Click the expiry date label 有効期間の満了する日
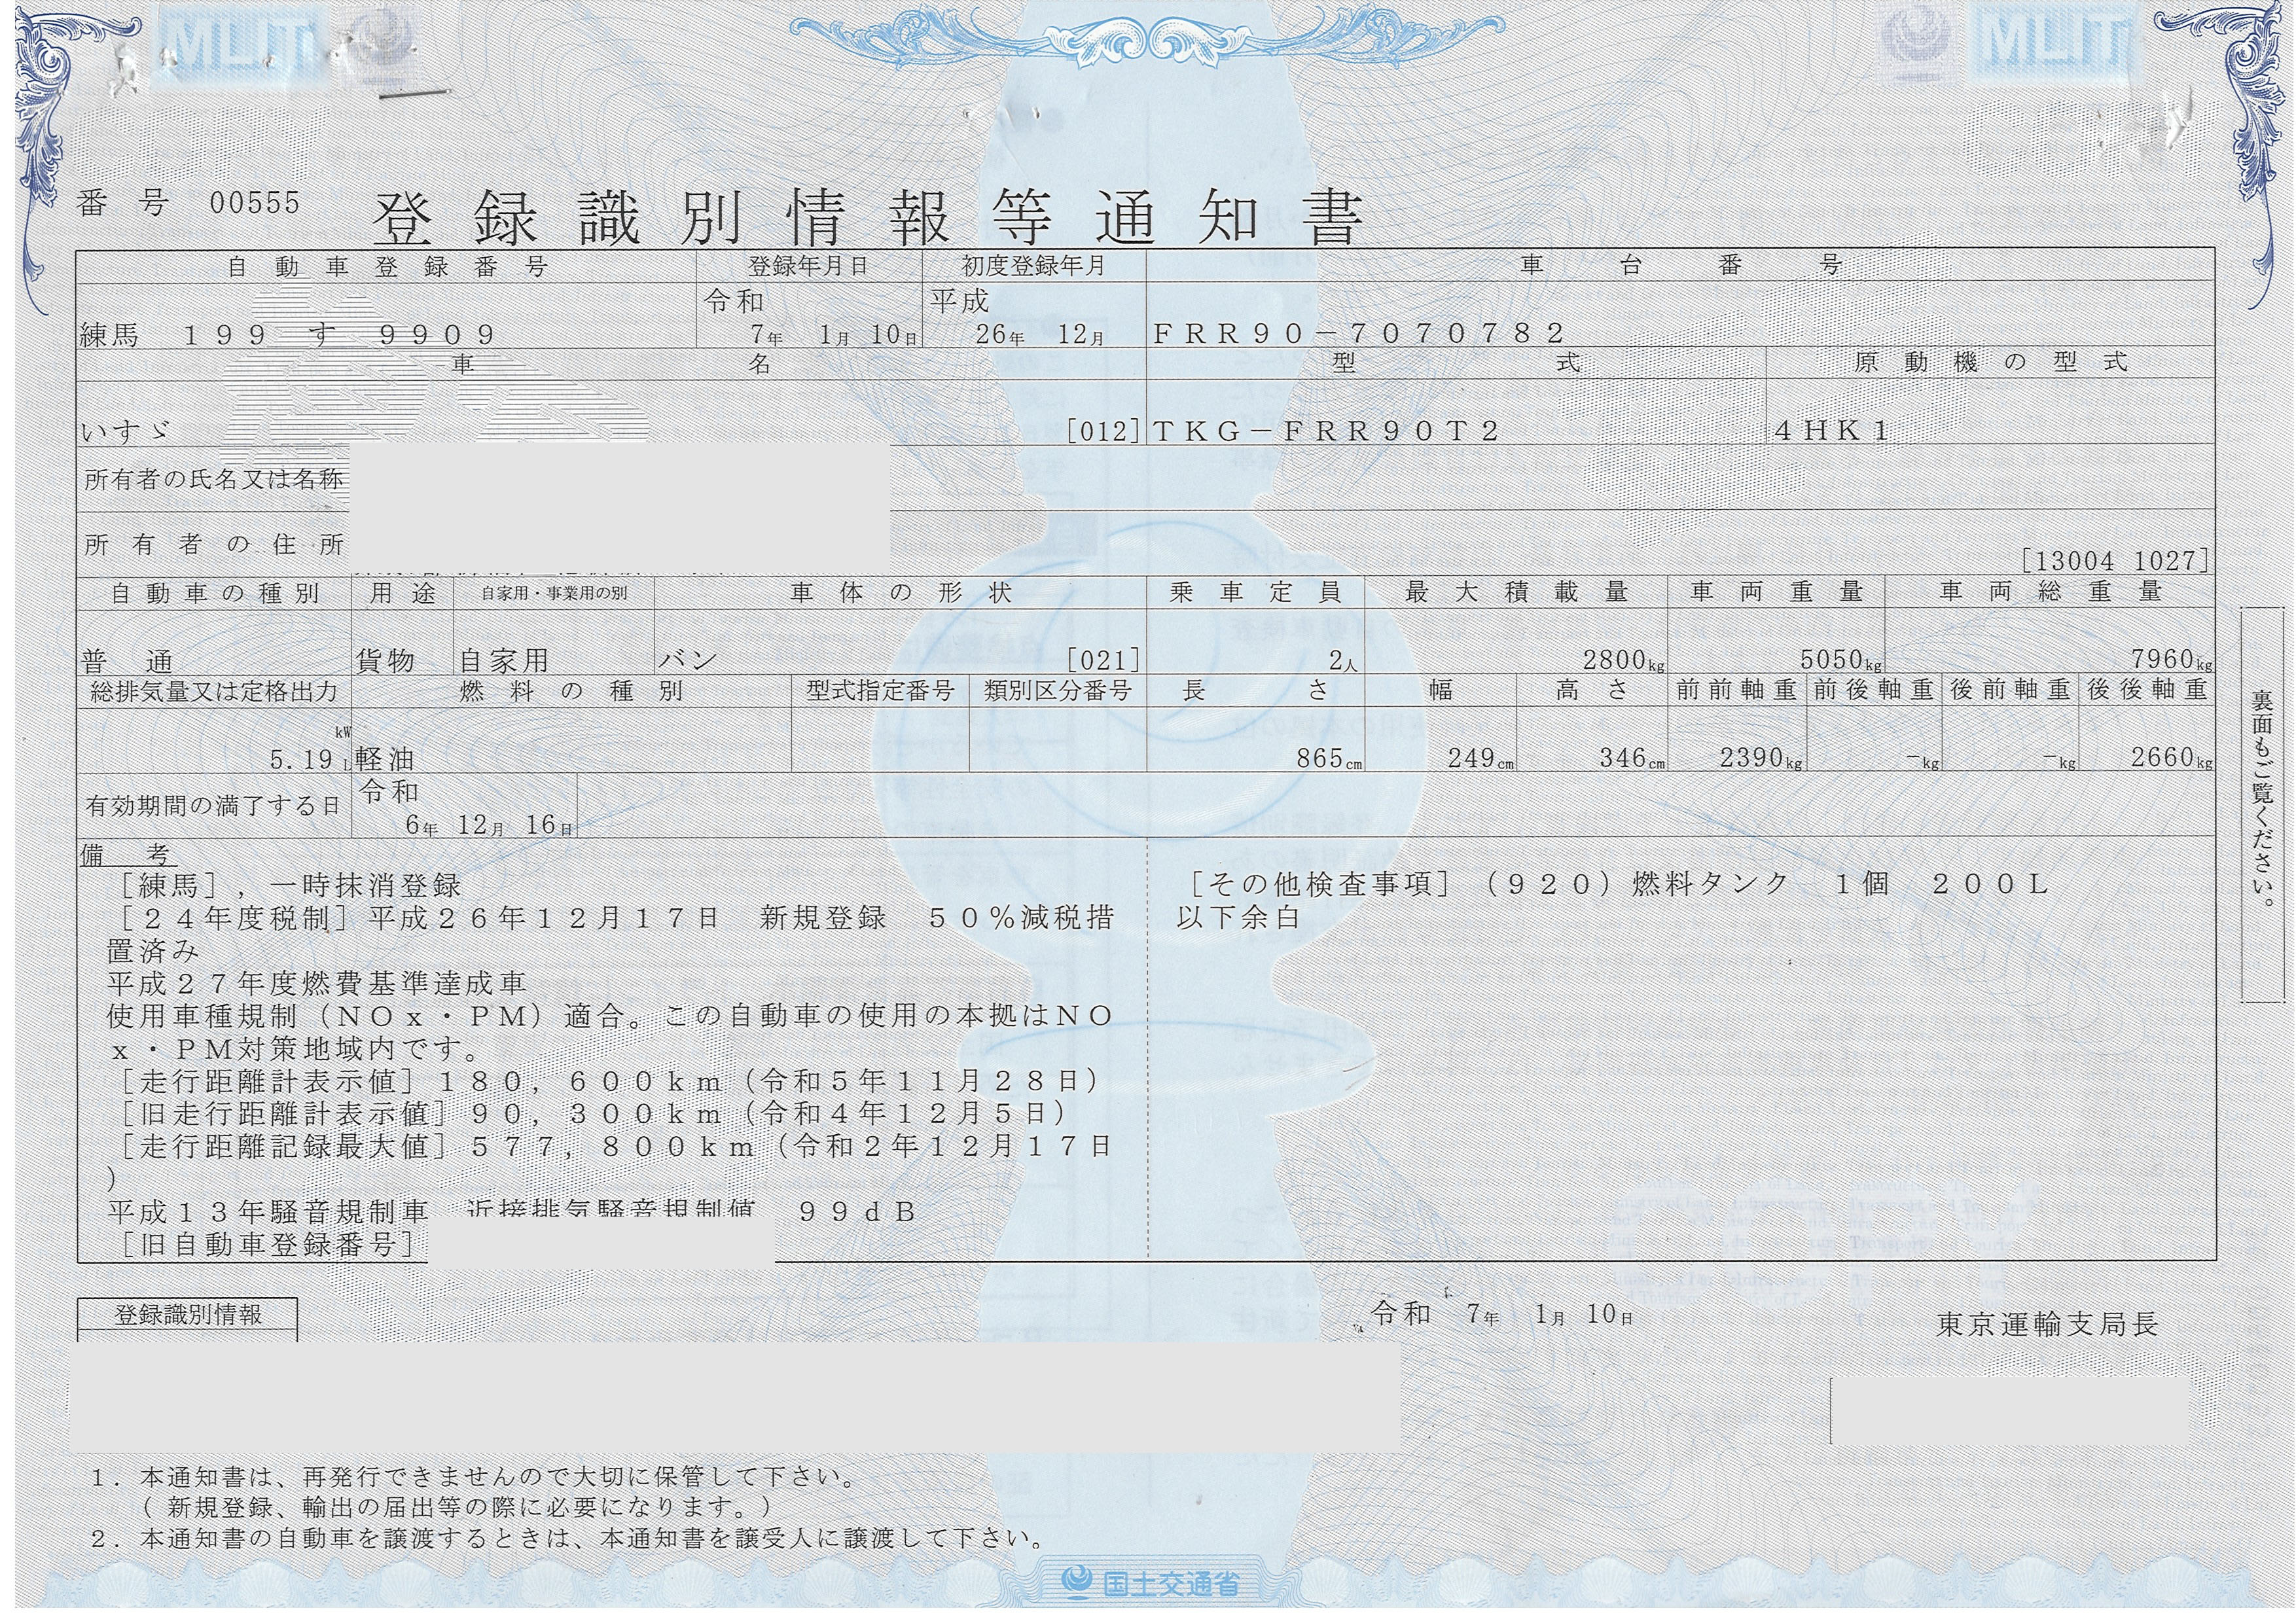2296x1623 pixels. (213, 806)
